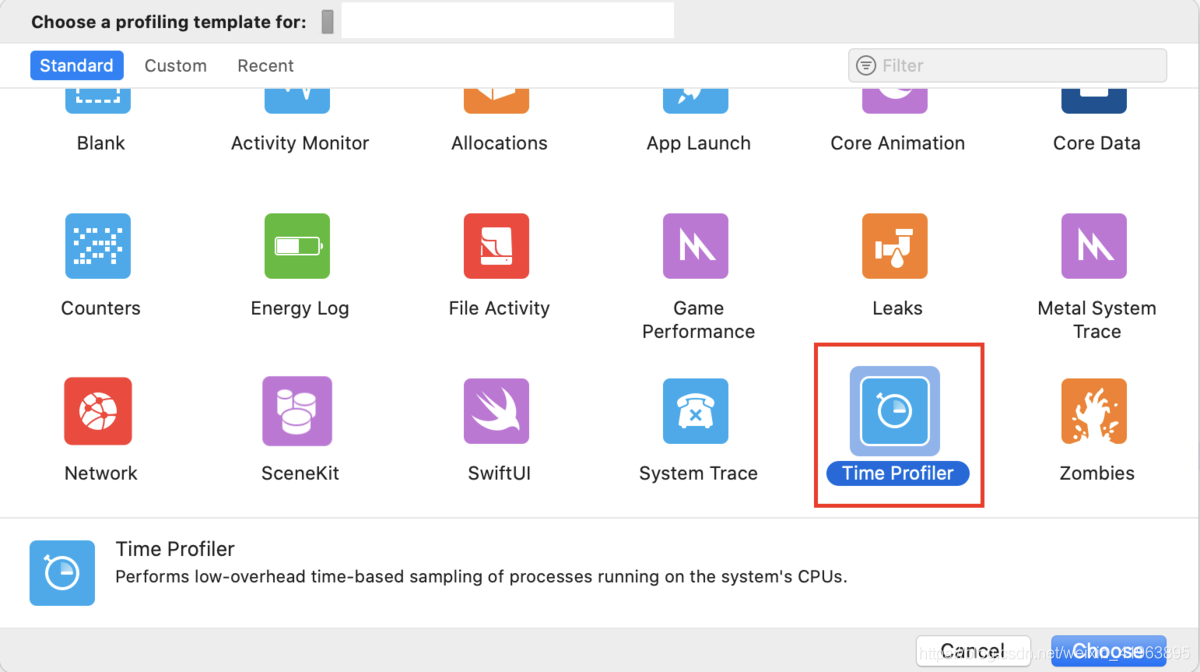This screenshot has width=1200, height=672.
Task: Click the App Launch label
Action: coord(698,143)
